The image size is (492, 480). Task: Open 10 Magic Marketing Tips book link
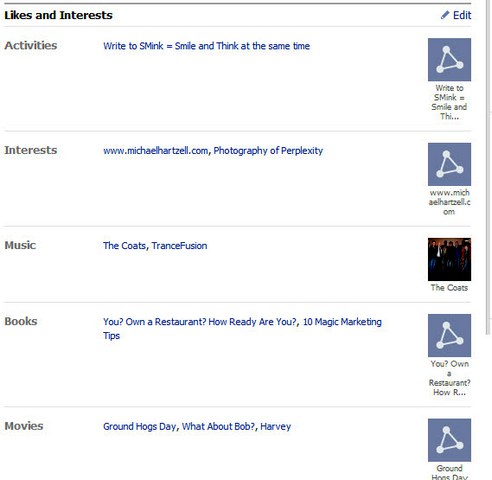tap(242, 329)
